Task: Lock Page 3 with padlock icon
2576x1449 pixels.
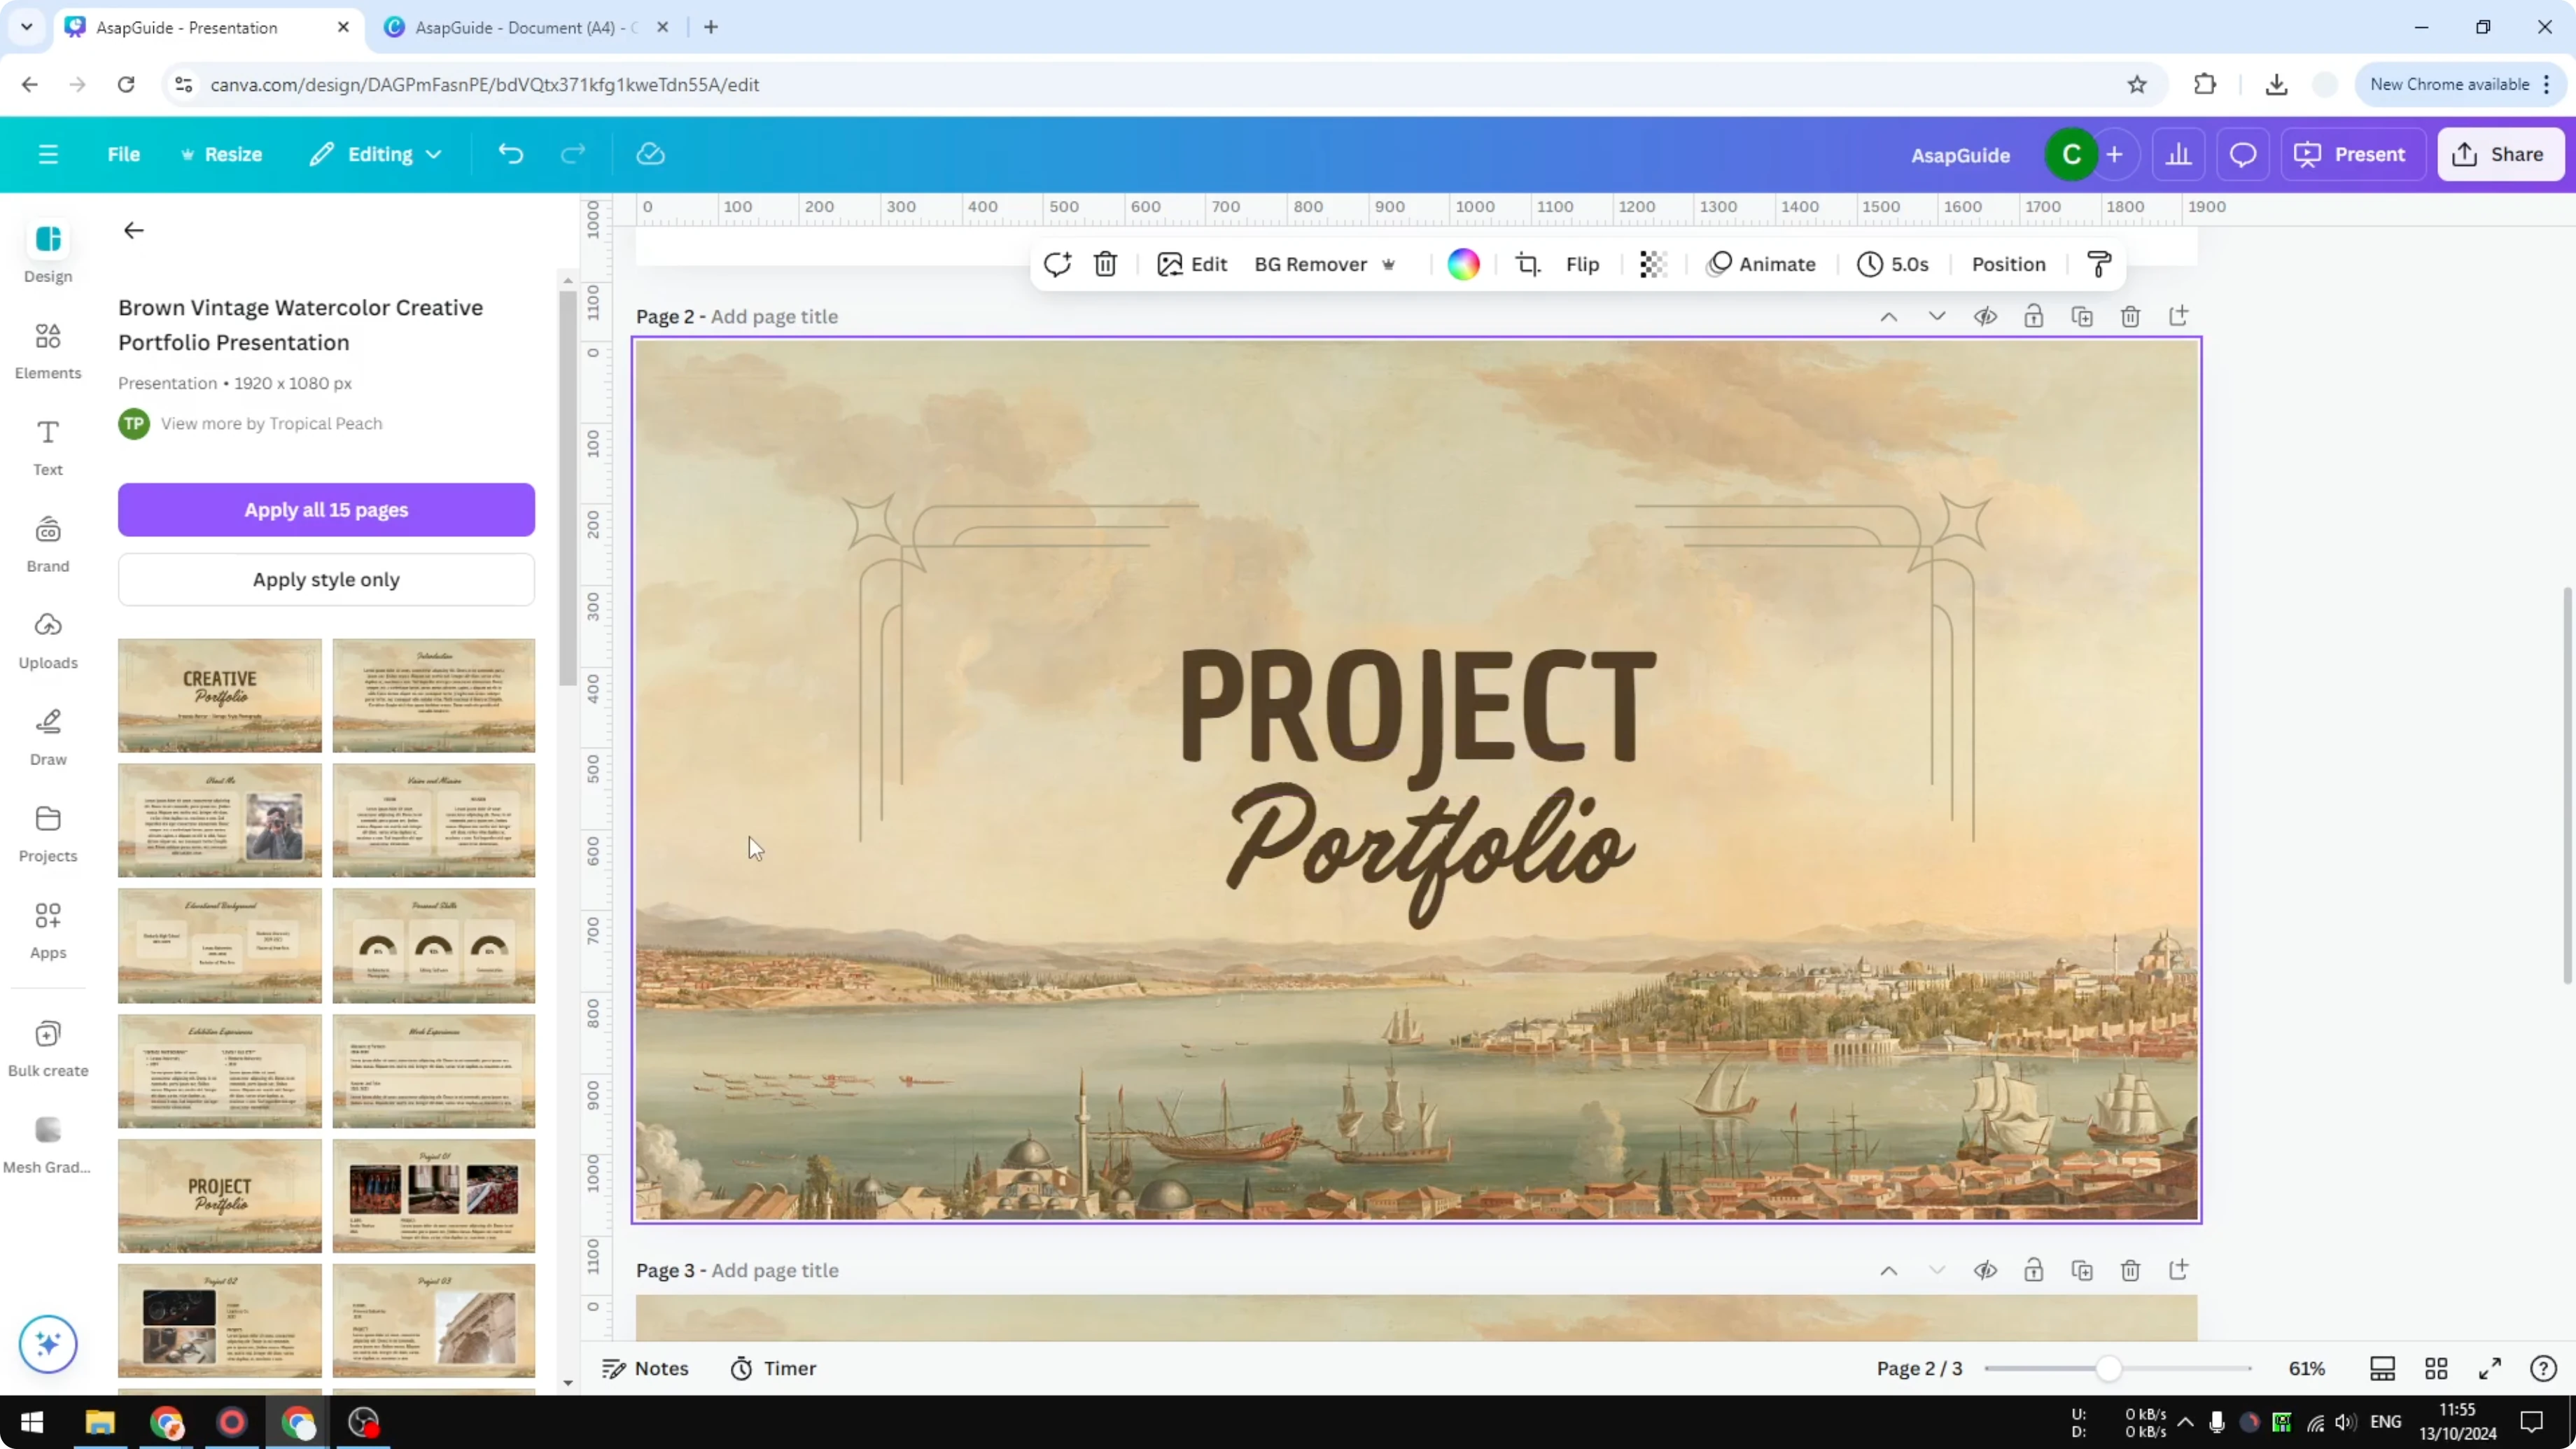Action: pos(2034,1270)
